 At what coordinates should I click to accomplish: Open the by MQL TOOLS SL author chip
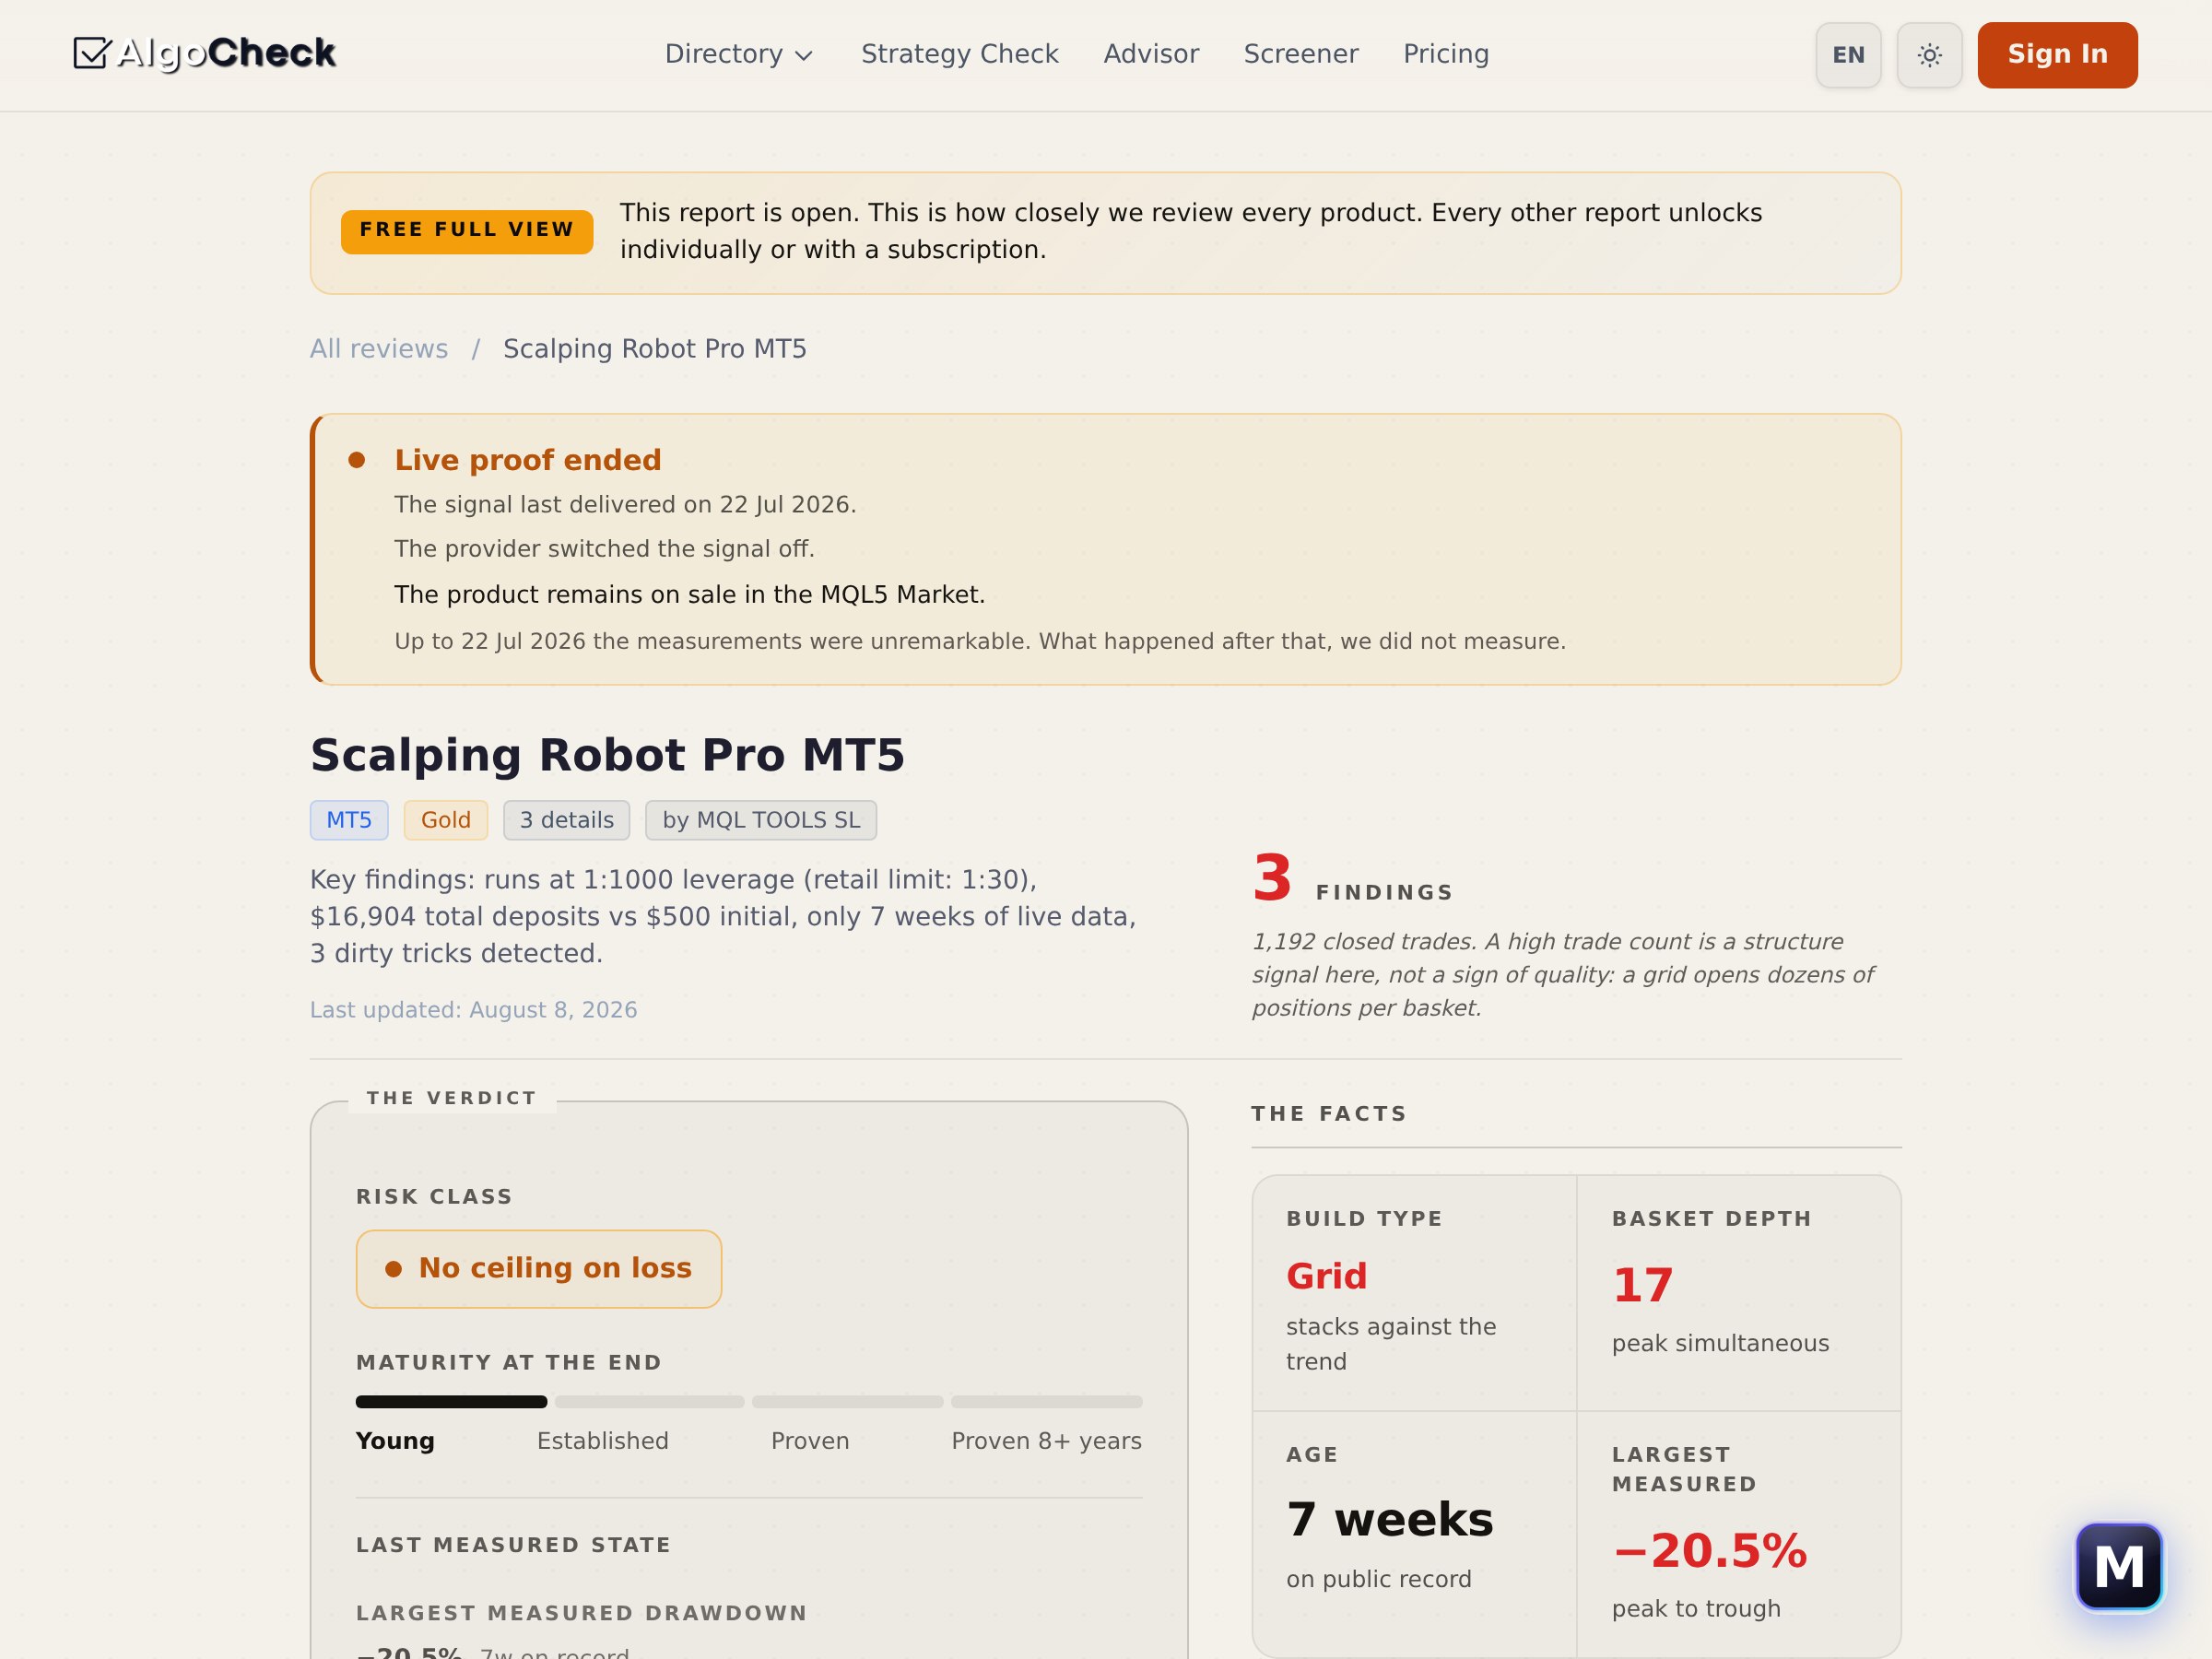[761, 820]
